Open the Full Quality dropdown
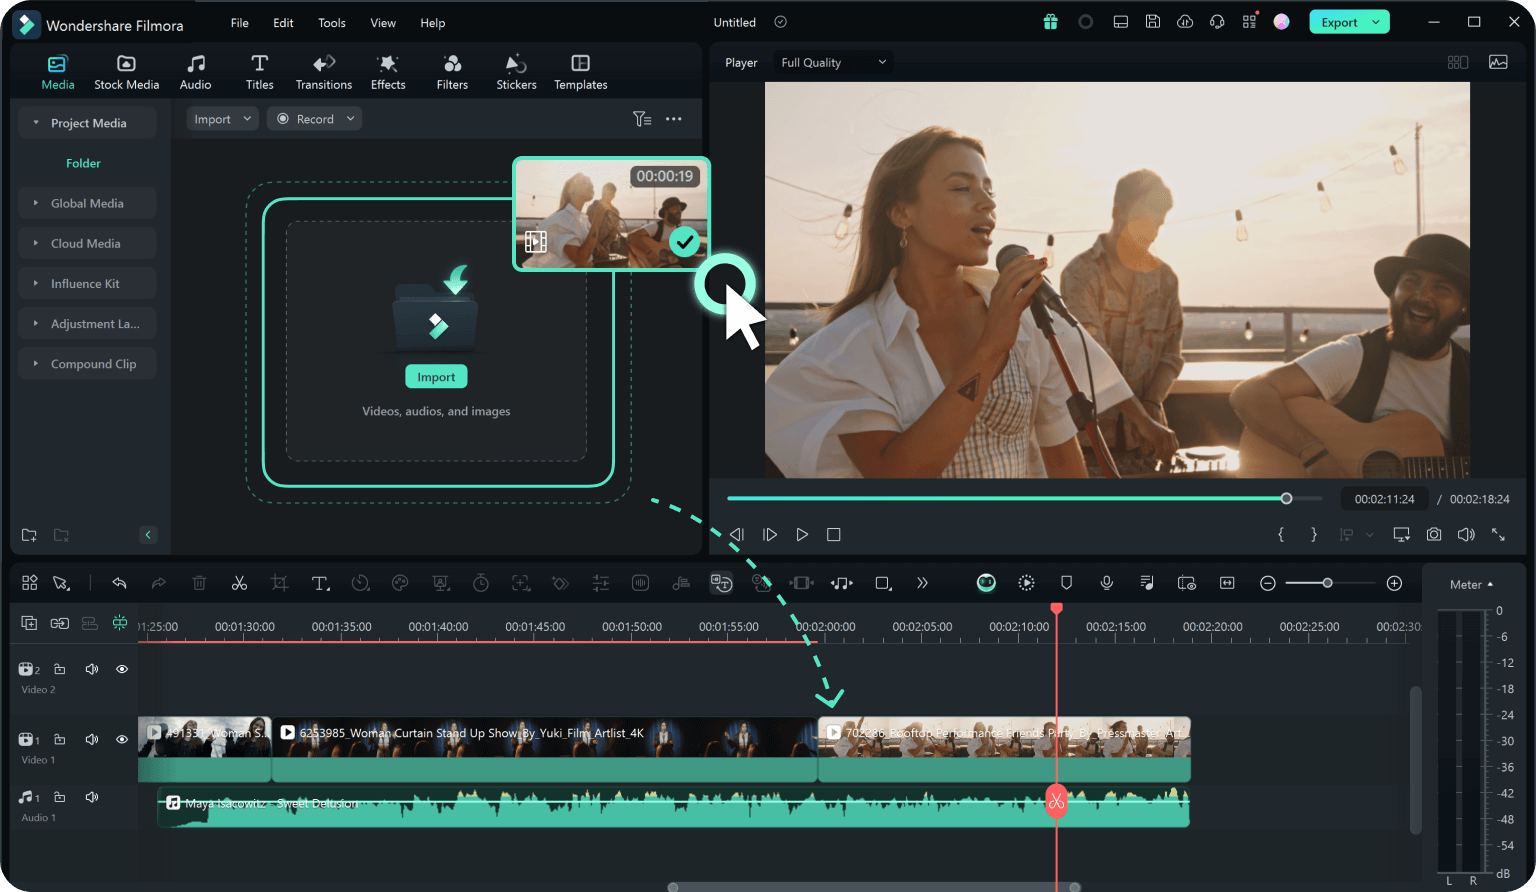 point(833,62)
